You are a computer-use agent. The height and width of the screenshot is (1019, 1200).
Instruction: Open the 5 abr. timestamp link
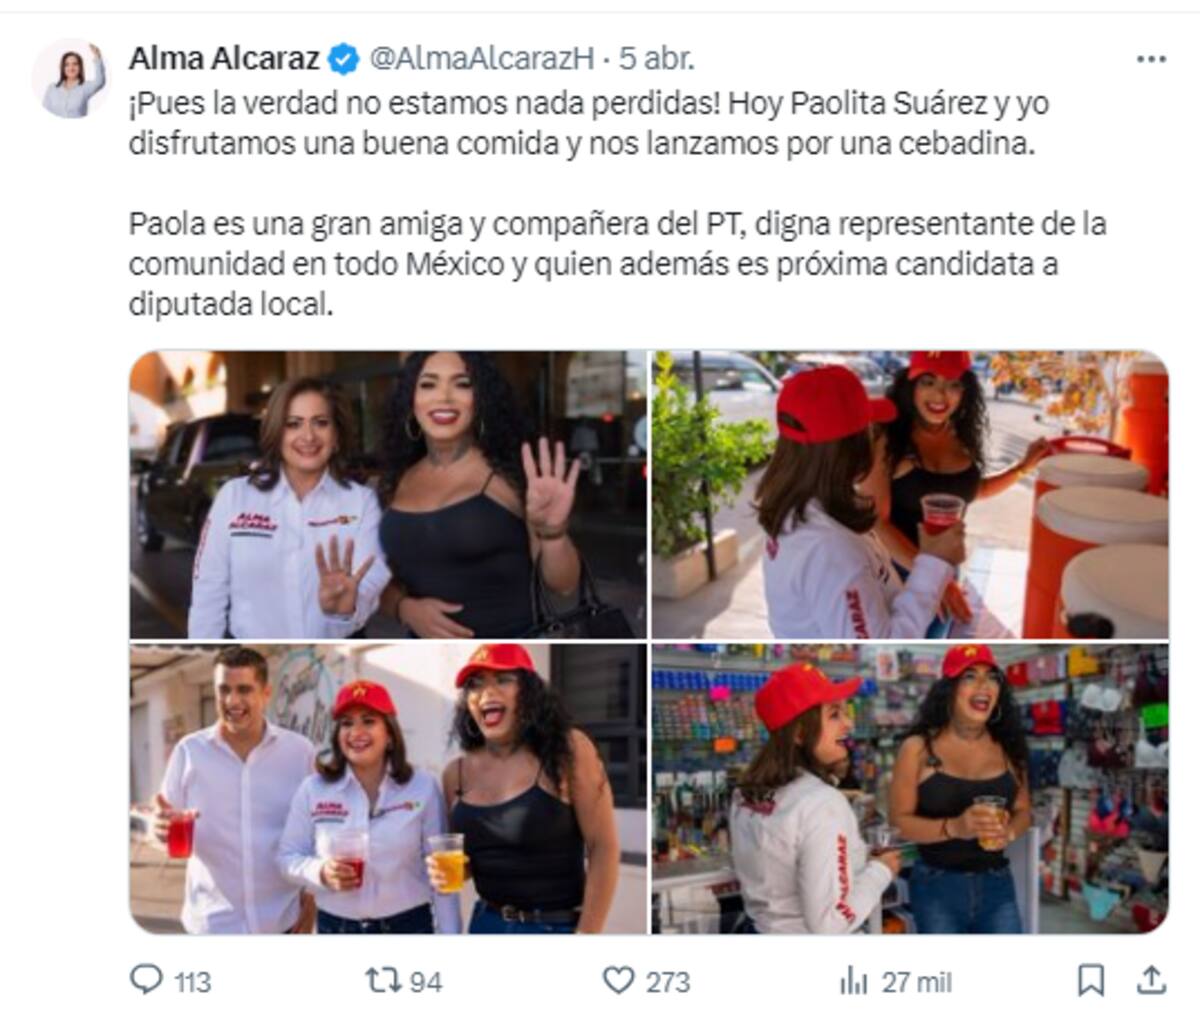coord(656,59)
